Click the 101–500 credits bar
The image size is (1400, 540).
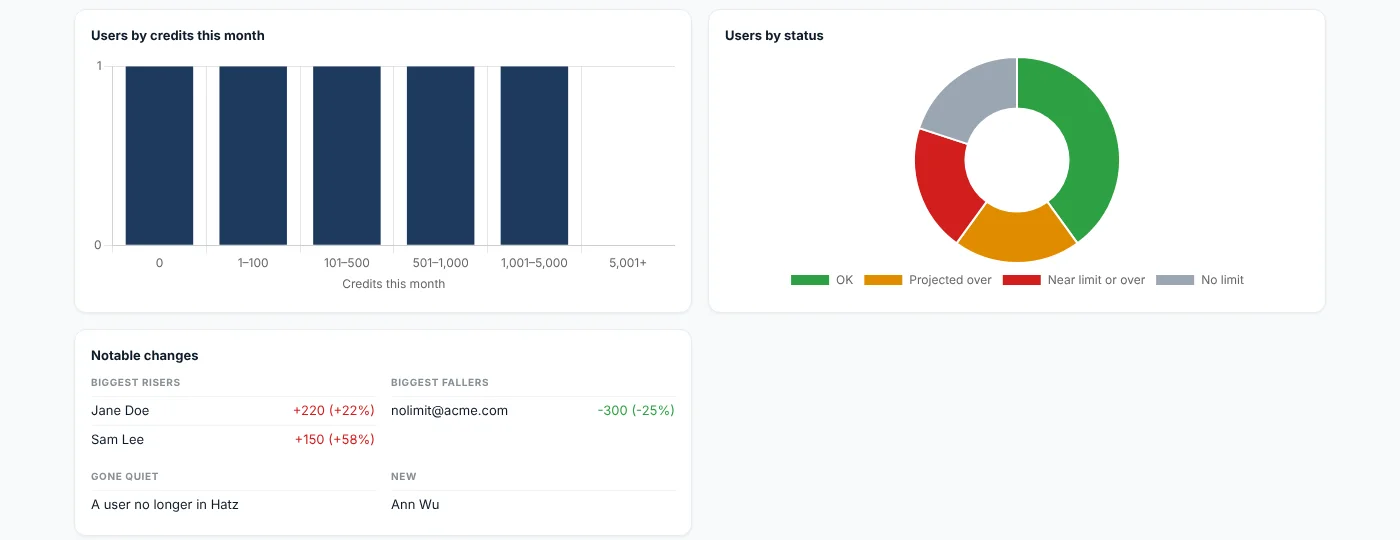[347, 156]
